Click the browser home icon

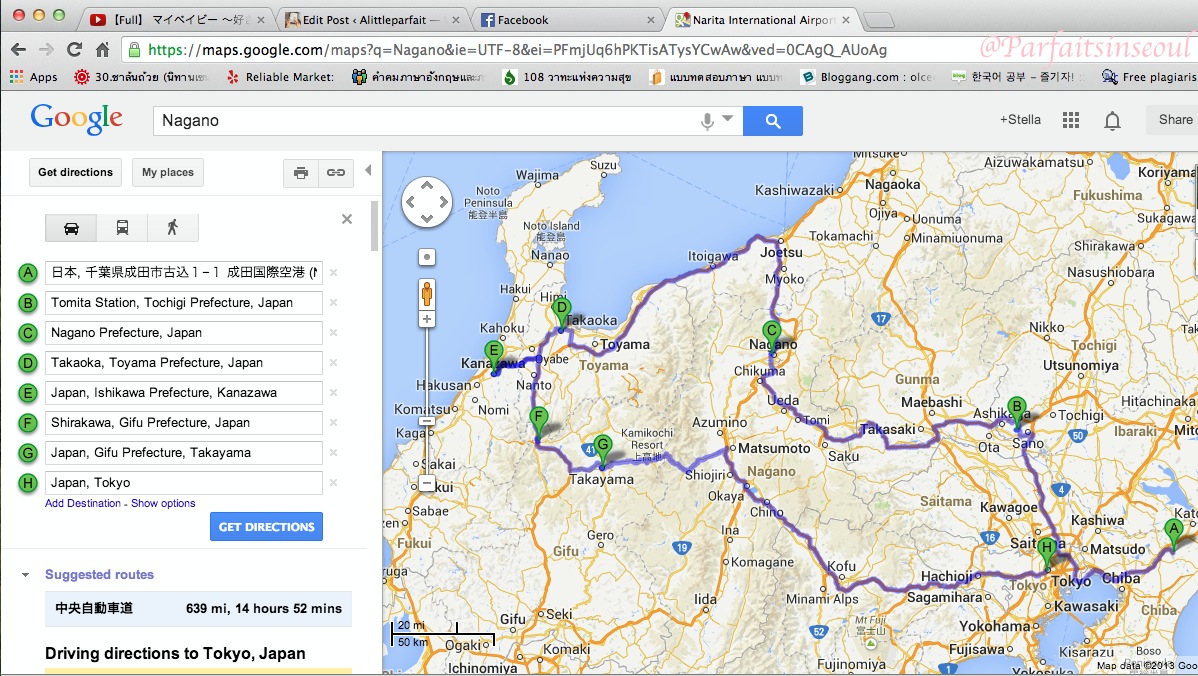(102, 50)
